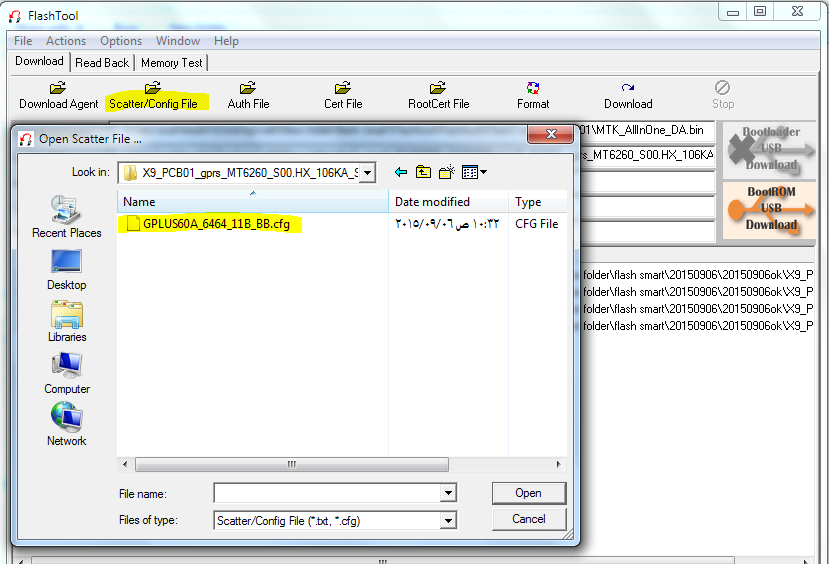The height and width of the screenshot is (564, 829).
Task: Switch to the Read Back tab
Action: [x=102, y=63]
